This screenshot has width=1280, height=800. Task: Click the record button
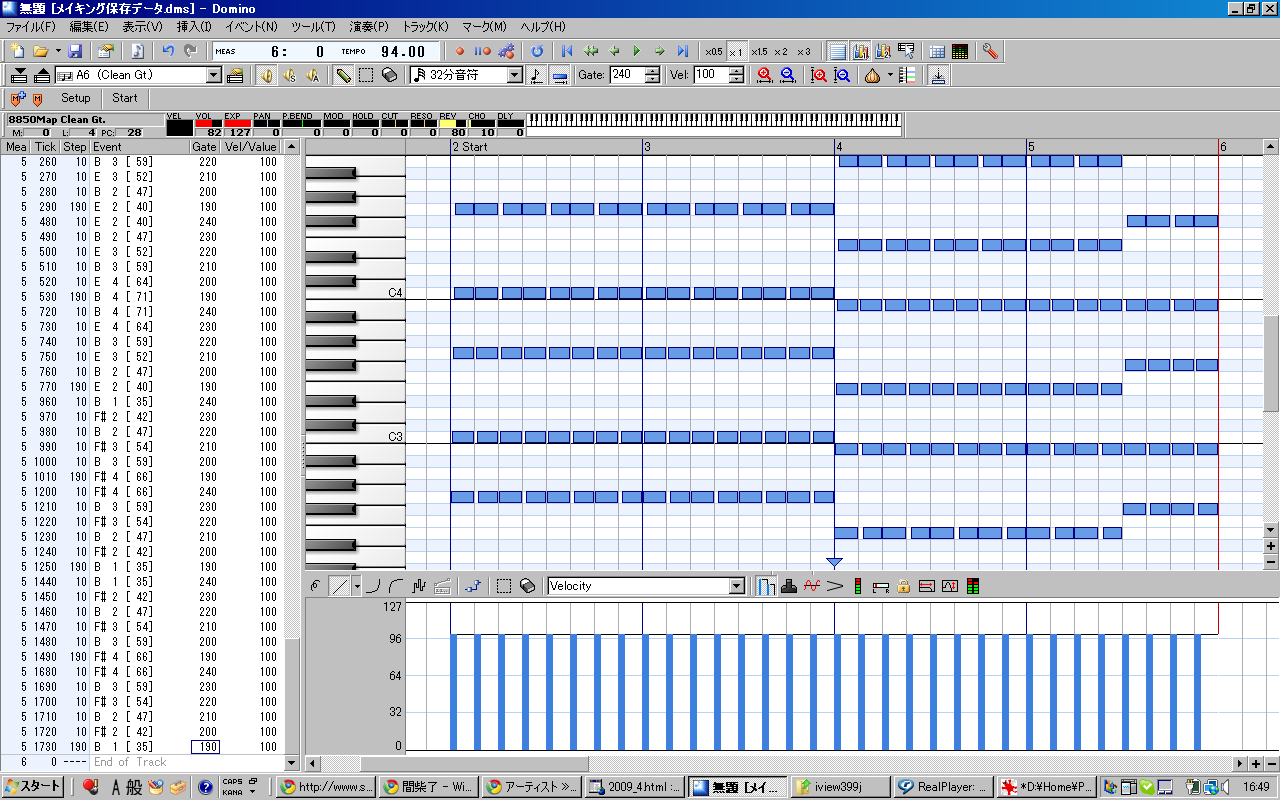tap(460, 51)
